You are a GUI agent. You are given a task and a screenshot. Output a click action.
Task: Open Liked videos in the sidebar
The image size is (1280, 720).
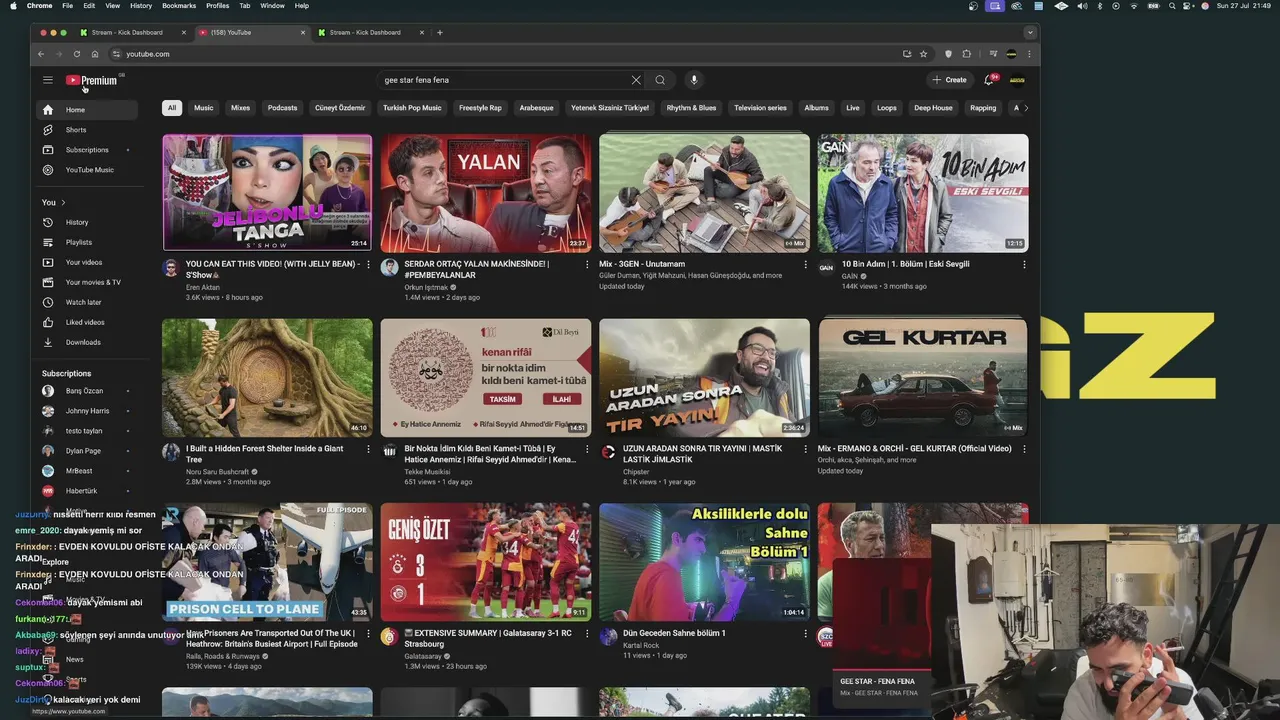pyautogui.click(x=87, y=322)
